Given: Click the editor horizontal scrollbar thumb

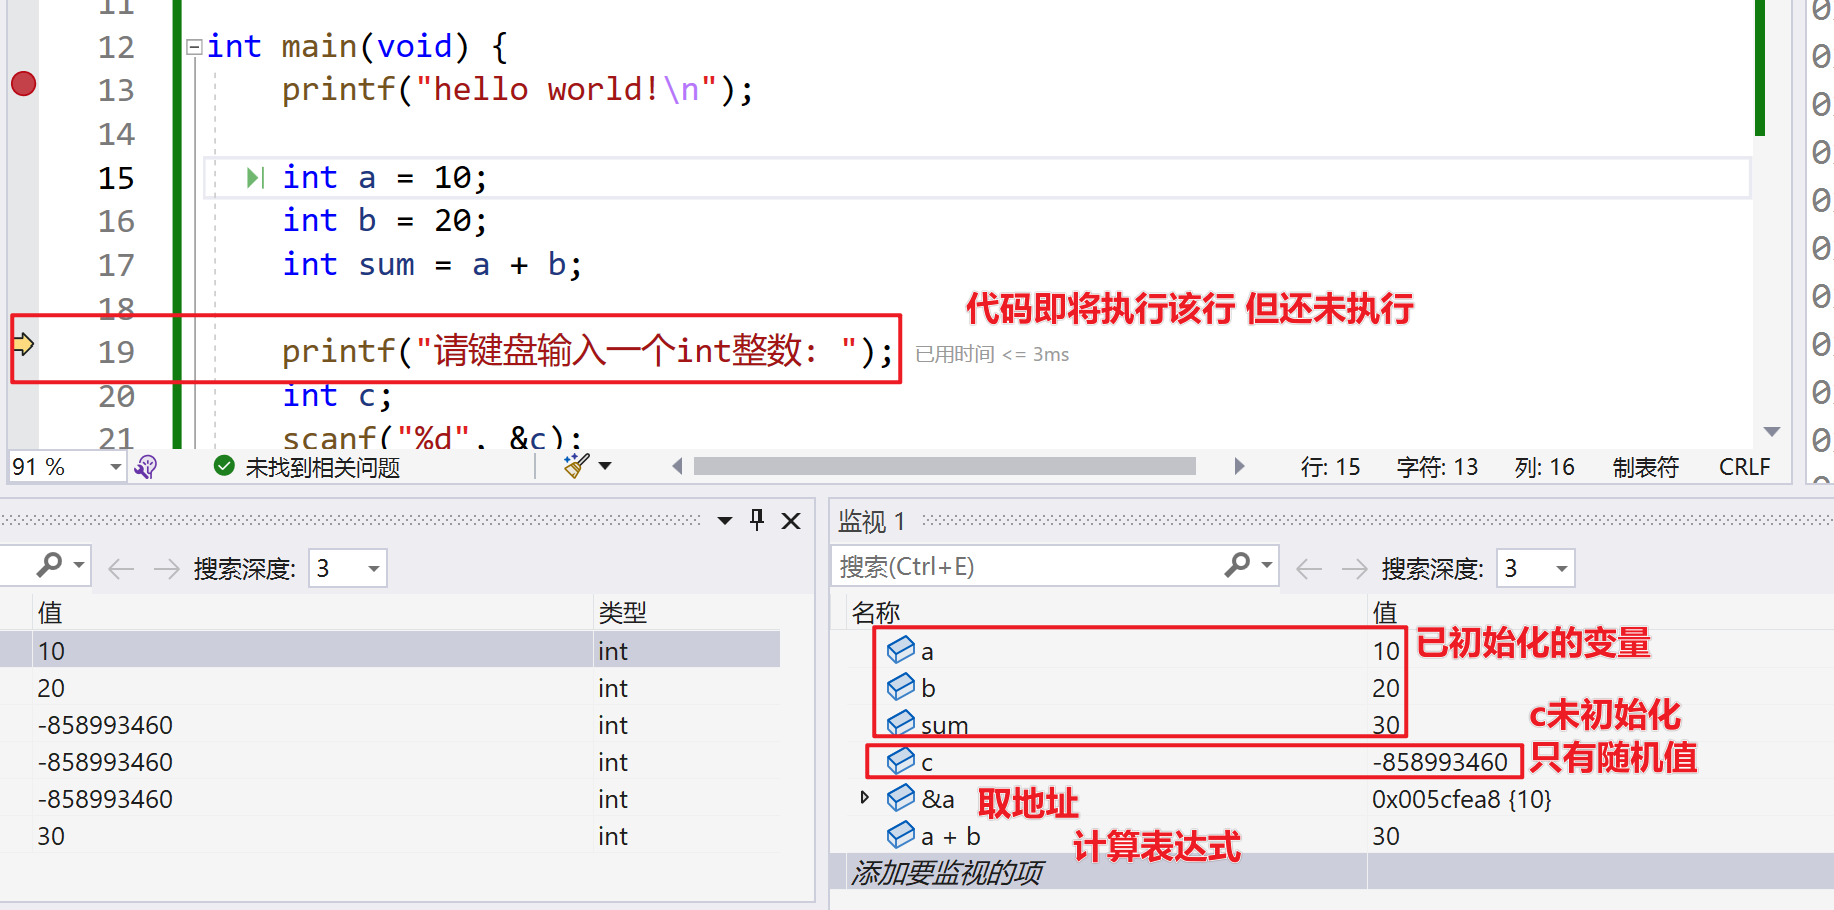Looking at the screenshot, I should click(x=944, y=466).
